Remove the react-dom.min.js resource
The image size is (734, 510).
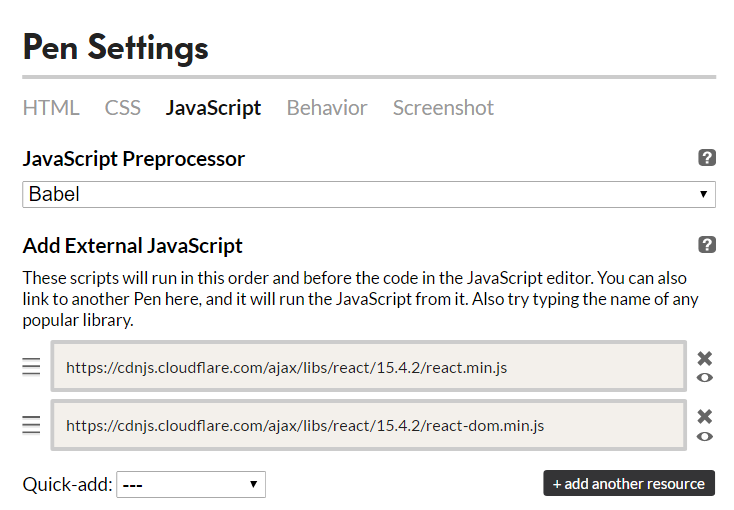705,416
